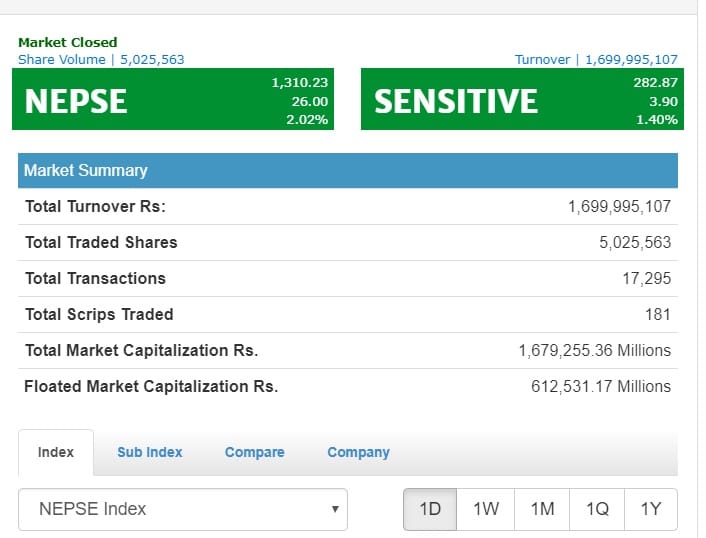Viewport: 706px width, 538px height.
Task: Click the Market Summary header bar
Action: click(x=348, y=170)
